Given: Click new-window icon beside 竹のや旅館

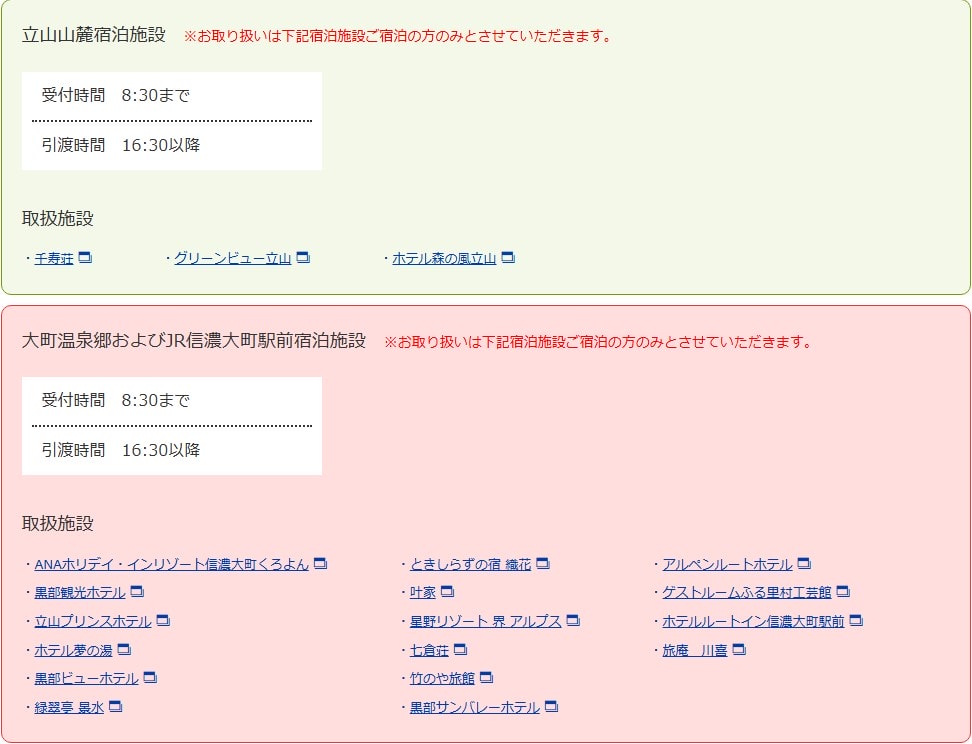Looking at the screenshot, I should tap(487, 678).
